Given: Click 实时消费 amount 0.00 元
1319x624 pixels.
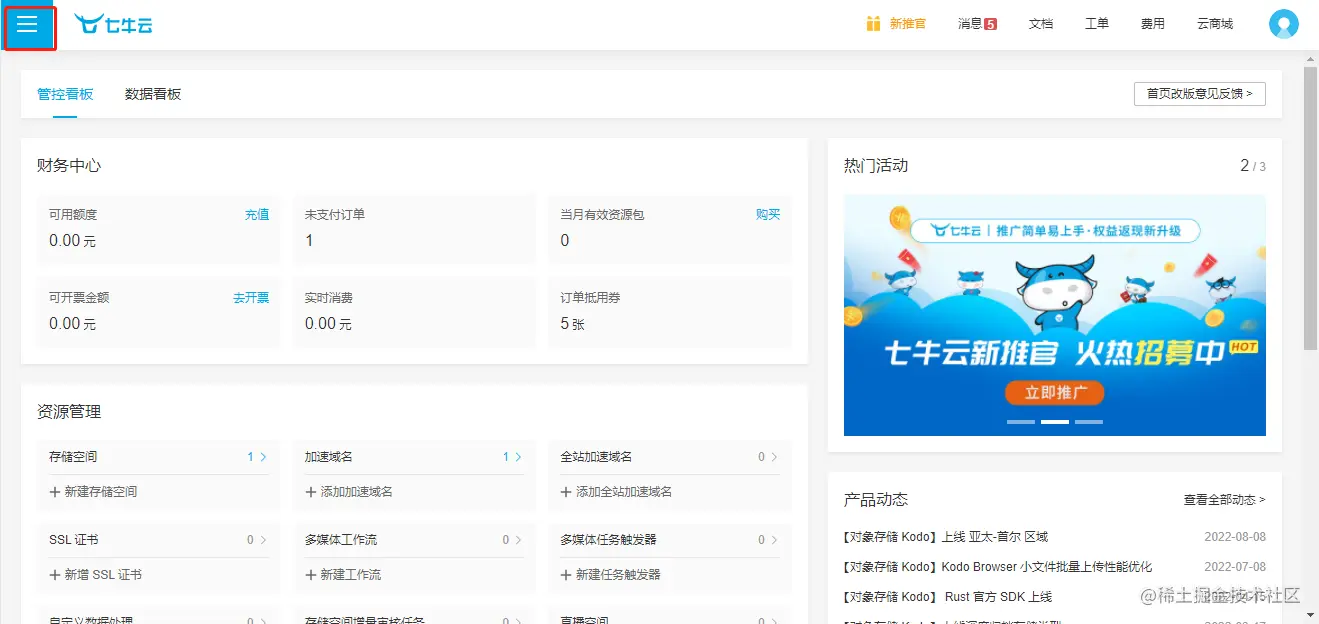Looking at the screenshot, I should tap(328, 324).
